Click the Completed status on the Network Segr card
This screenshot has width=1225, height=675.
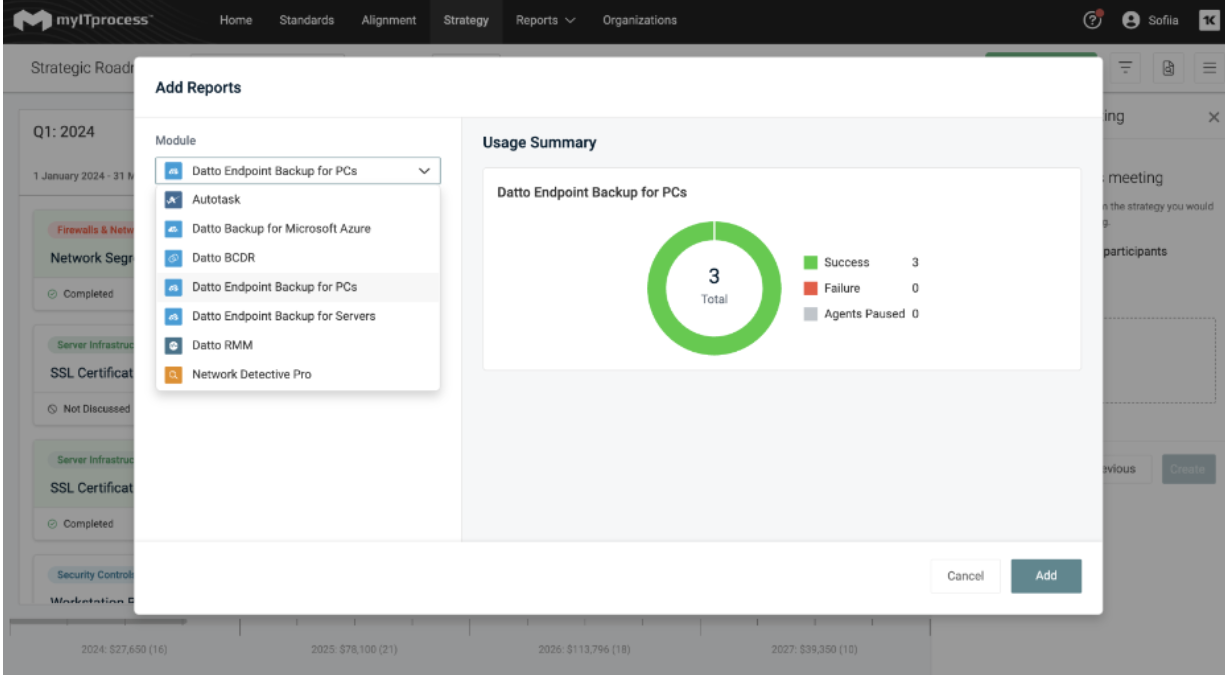coord(81,294)
